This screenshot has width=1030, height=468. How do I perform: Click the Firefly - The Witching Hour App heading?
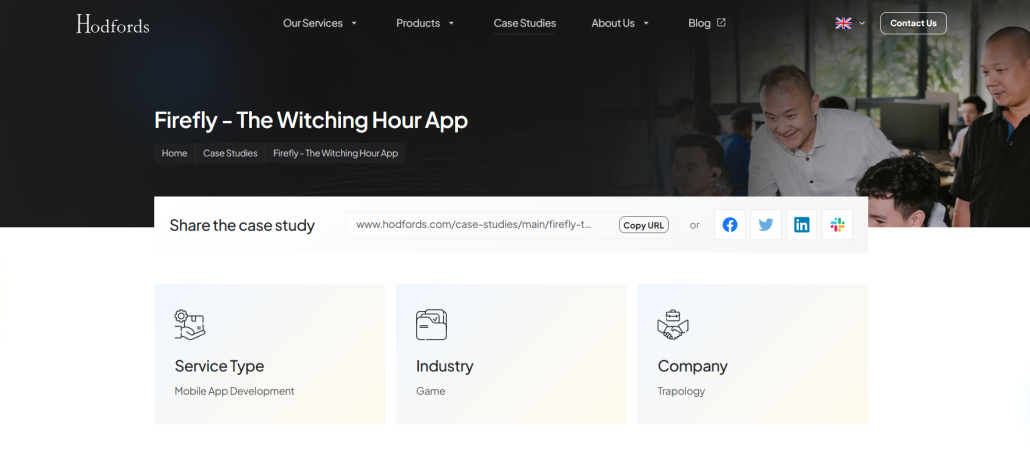pos(311,120)
